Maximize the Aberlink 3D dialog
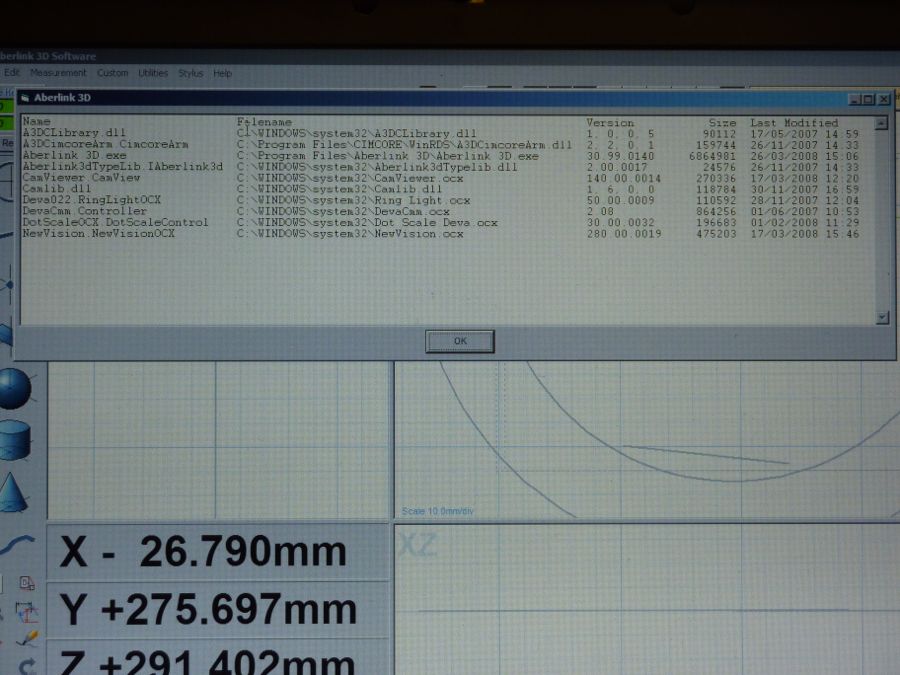900x675 pixels. pos(868,99)
